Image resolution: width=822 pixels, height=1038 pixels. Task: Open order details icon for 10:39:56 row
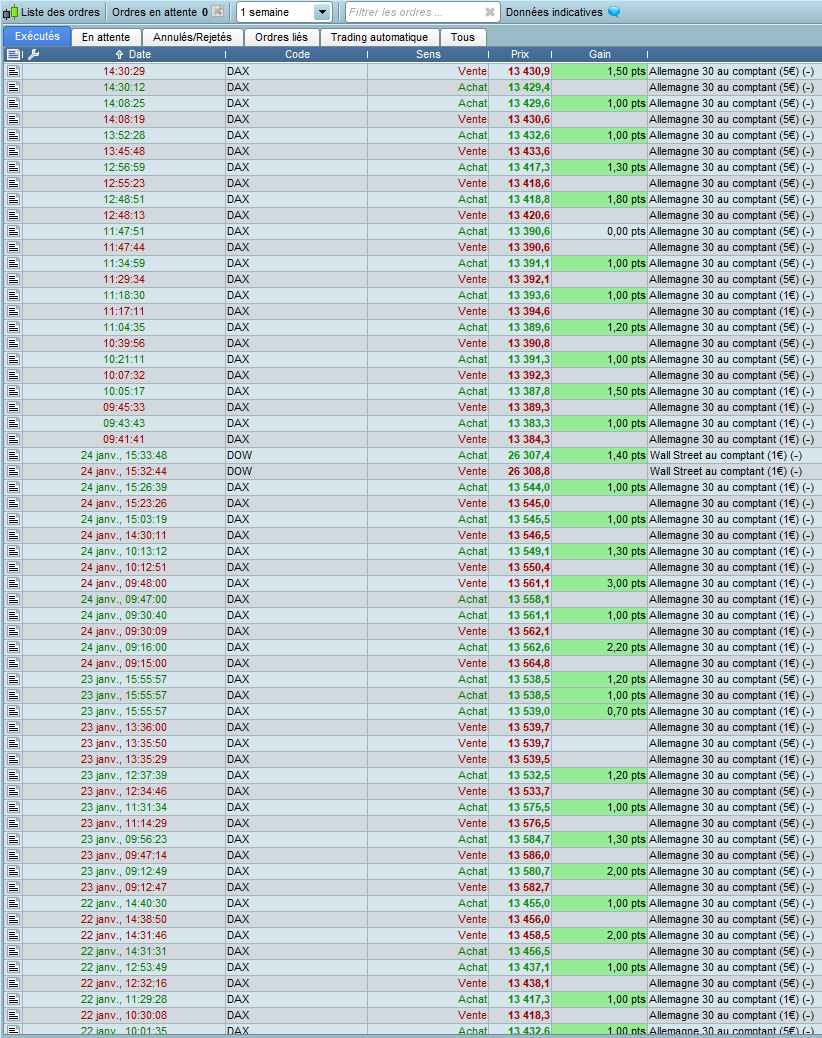tap(14, 343)
